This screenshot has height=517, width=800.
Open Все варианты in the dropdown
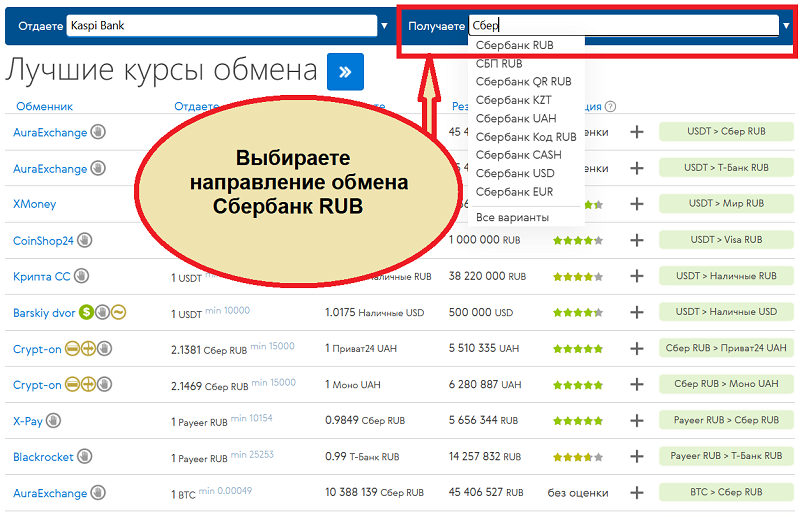coord(512,217)
